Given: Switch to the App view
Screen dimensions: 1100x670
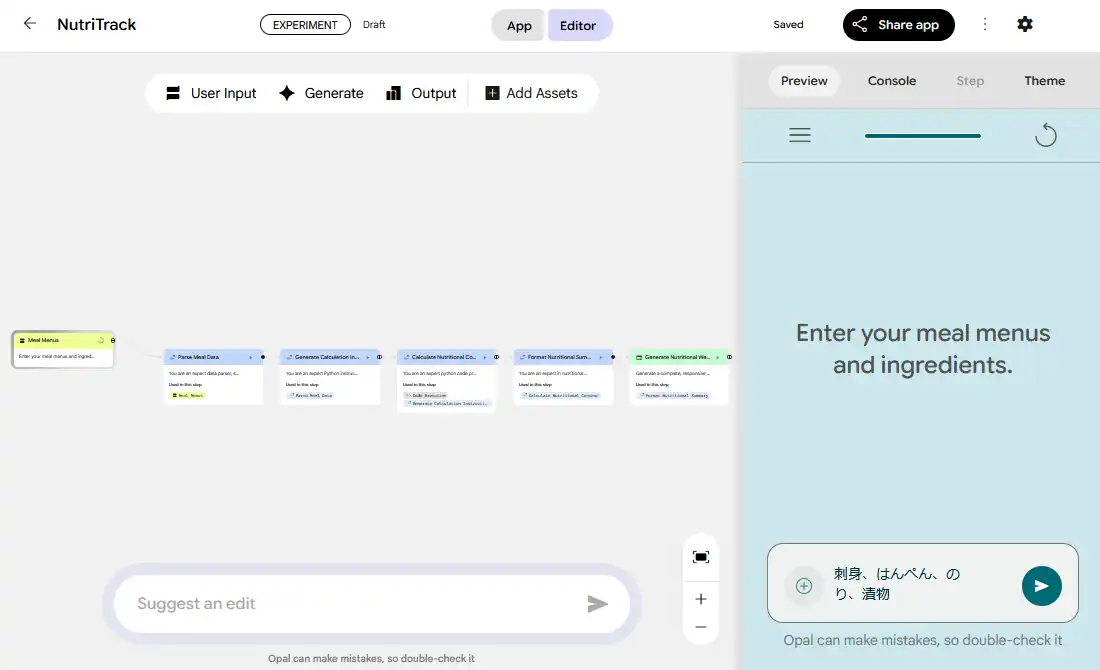Looking at the screenshot, I should (519, 26).
